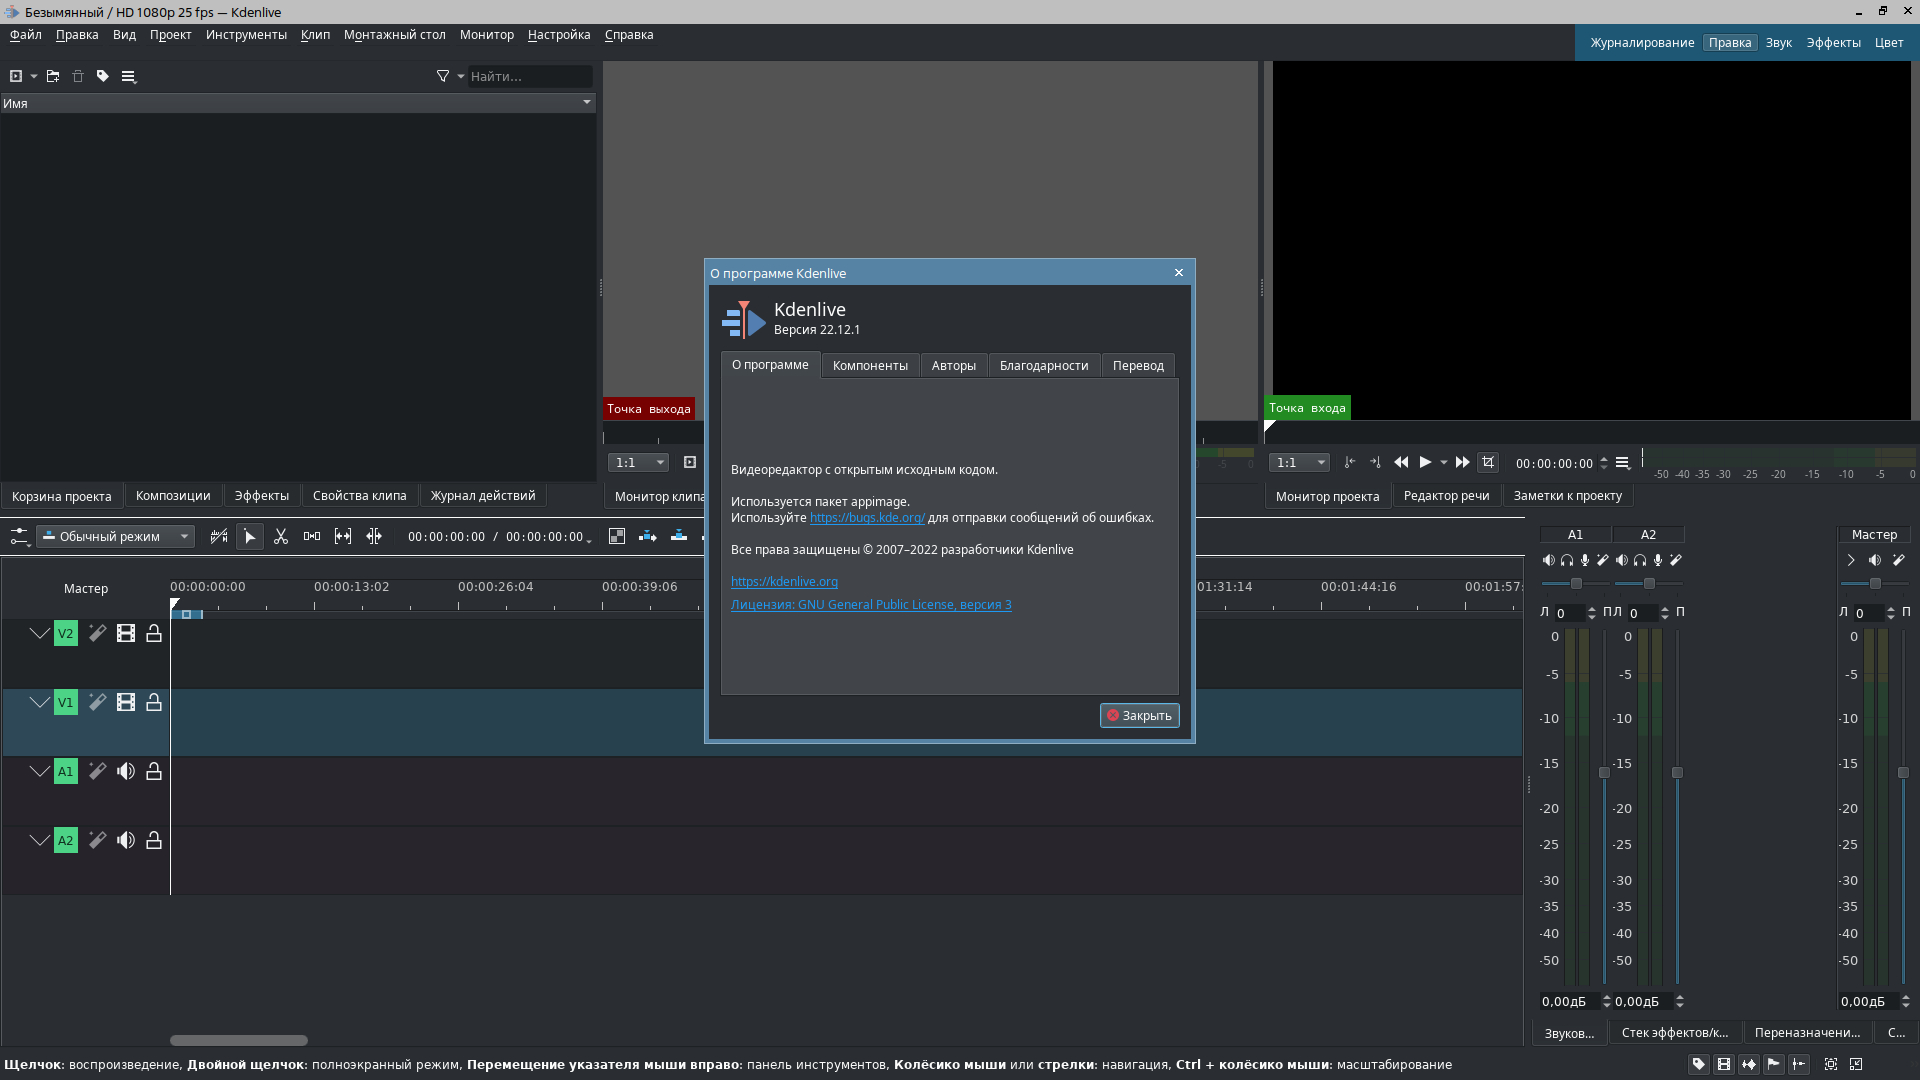Collapse track V2 with its chevron
The height and width of the screenshot is (1080, 1920).
[39, 633]
